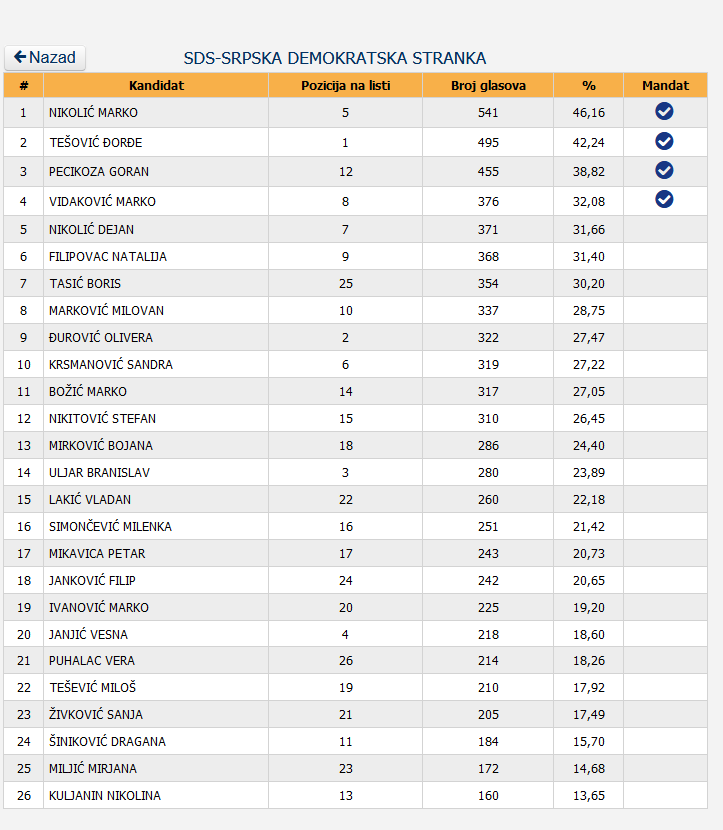723x830 pixels.
Task: Click Simončević Milenka candidate name
Action: (x=110, y=527)
